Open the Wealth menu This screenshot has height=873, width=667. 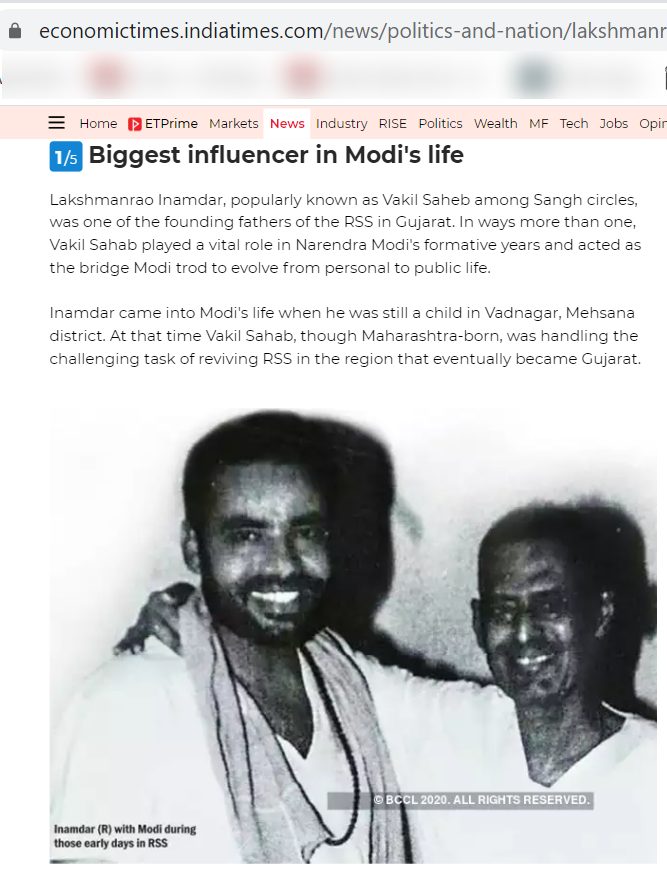[496, 123]
